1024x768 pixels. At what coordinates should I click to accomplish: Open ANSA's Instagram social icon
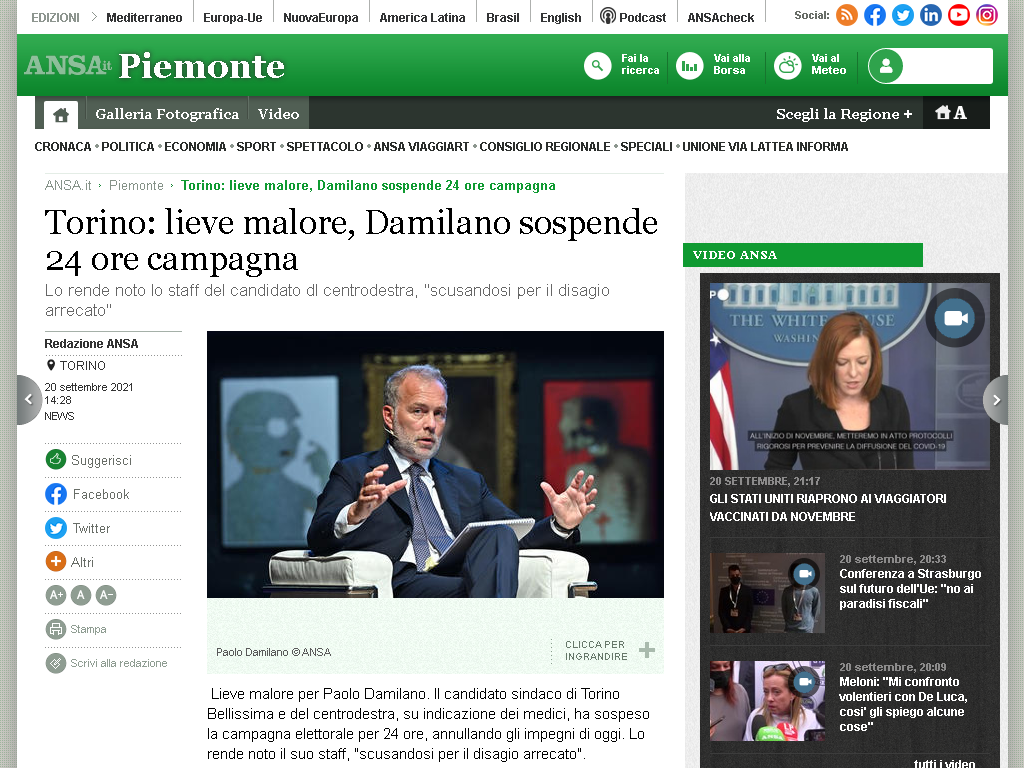tap(987, 15)
